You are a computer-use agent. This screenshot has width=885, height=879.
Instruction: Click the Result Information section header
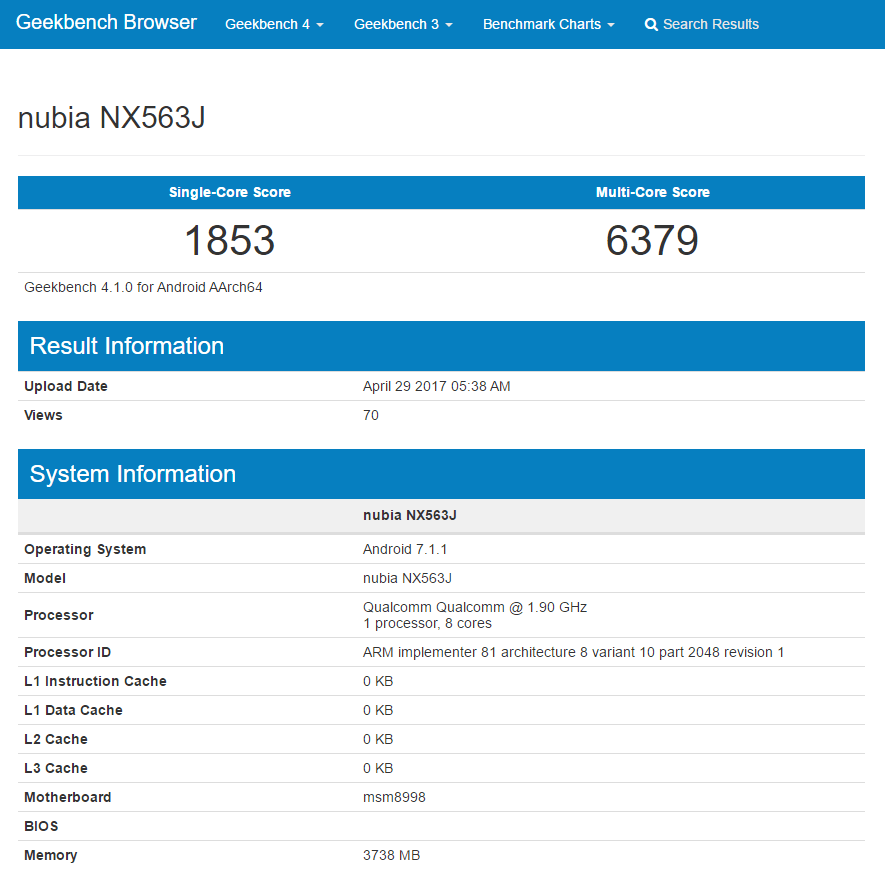pos(441,346)
